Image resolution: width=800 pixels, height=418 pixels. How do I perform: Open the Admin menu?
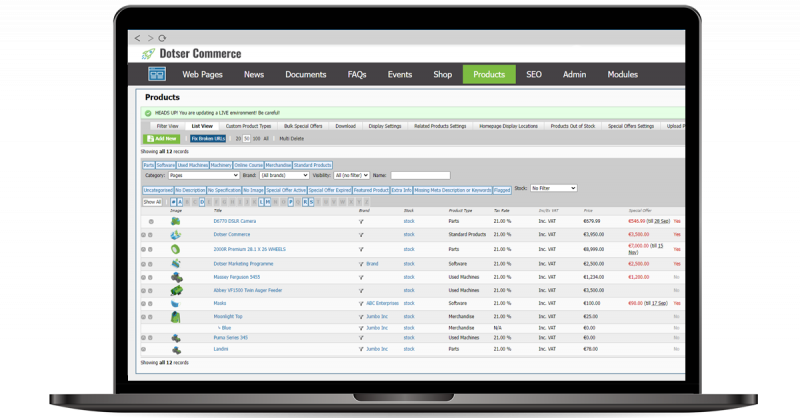pos(574,75)
